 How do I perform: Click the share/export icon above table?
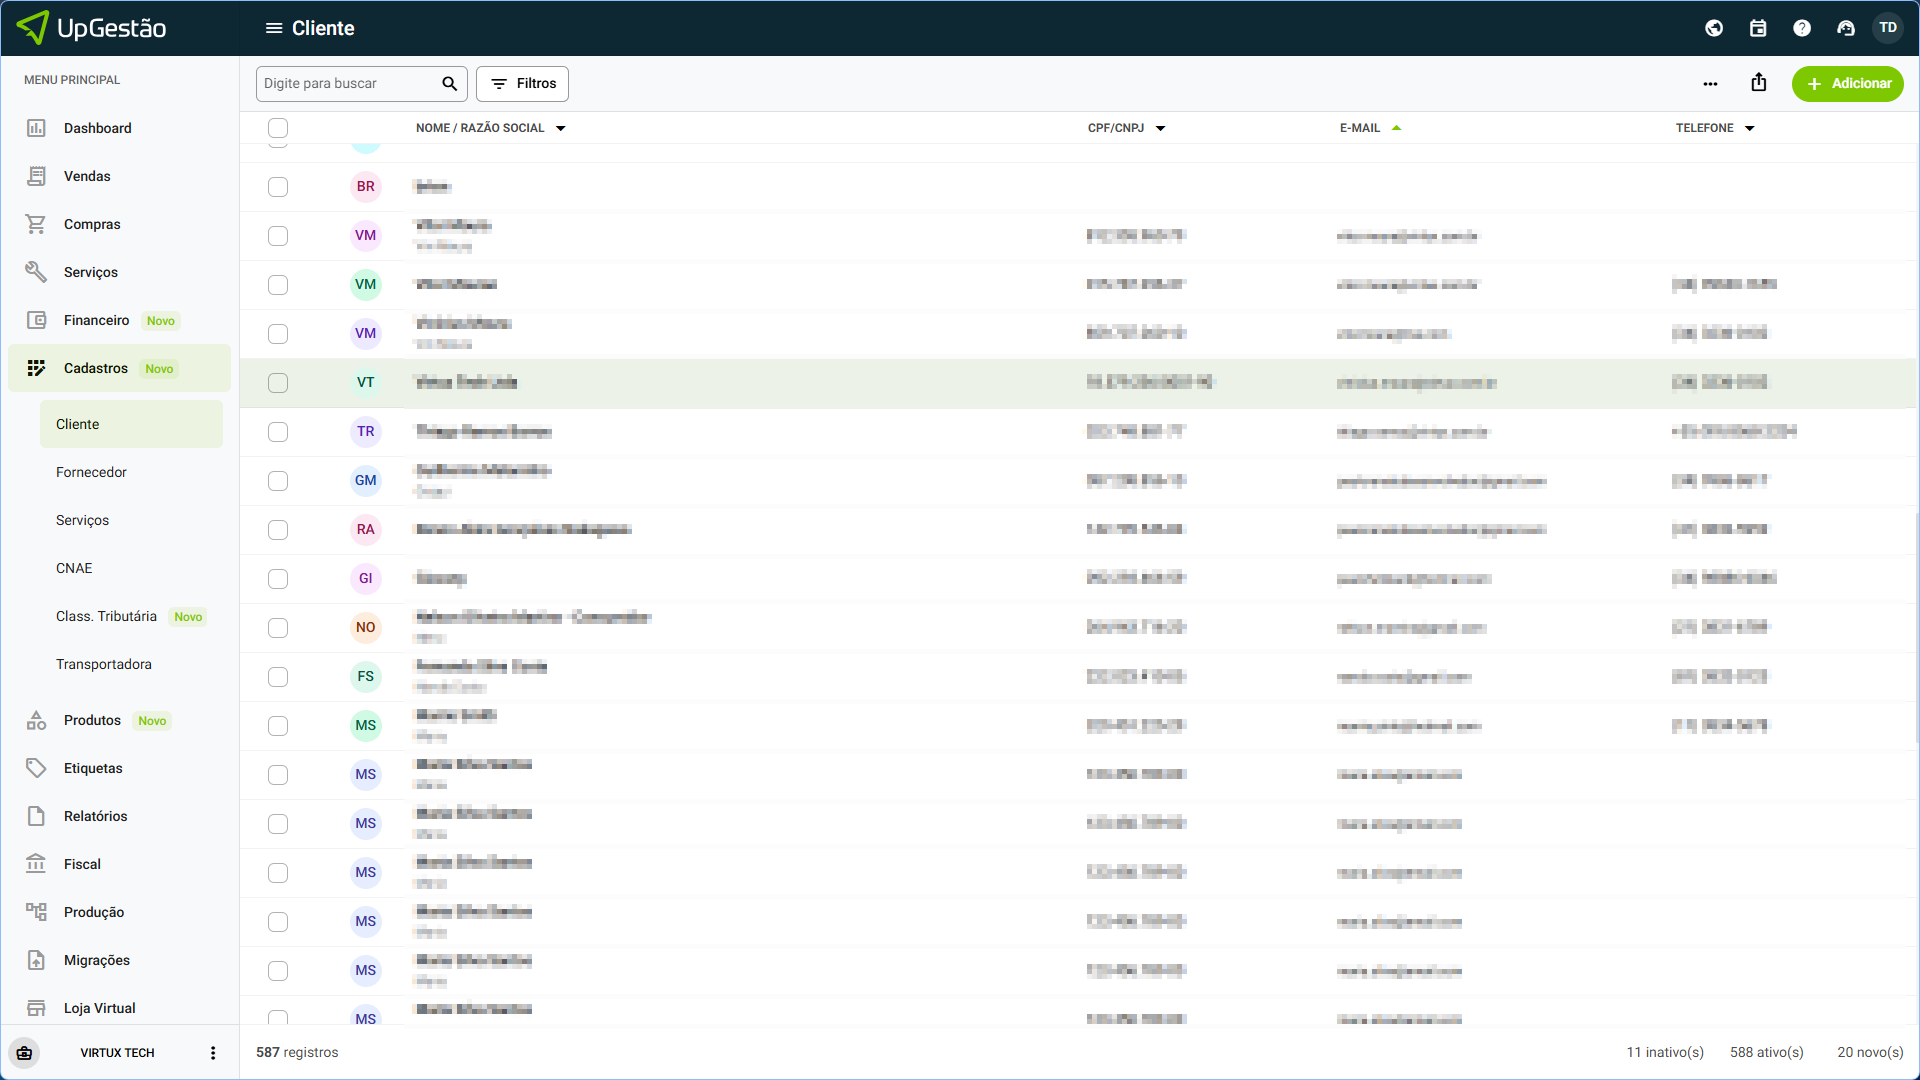[1759, 83]
